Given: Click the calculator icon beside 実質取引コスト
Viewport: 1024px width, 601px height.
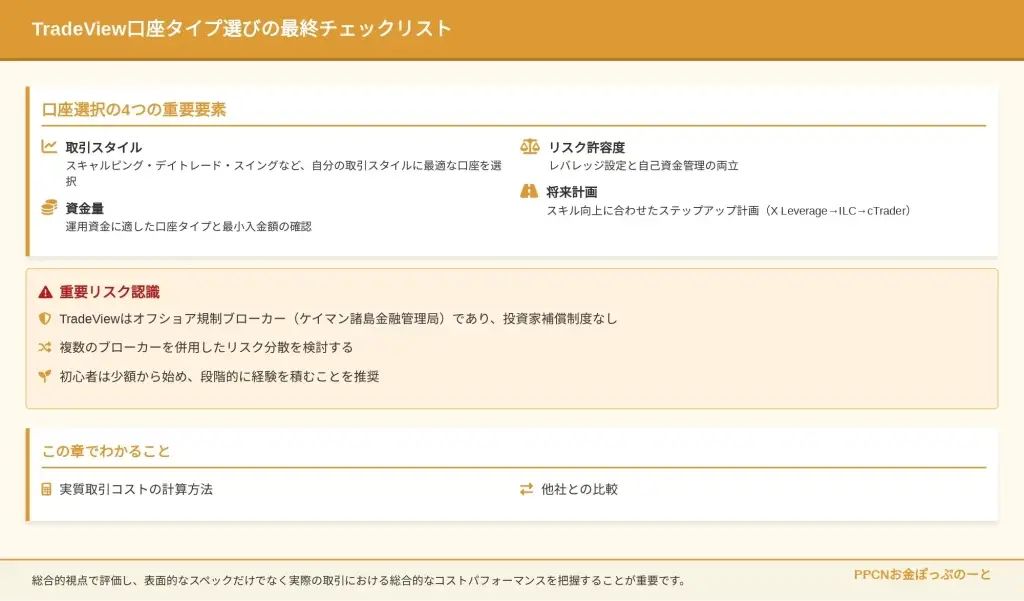Looking at the screenshot, I should click(46, 489).
